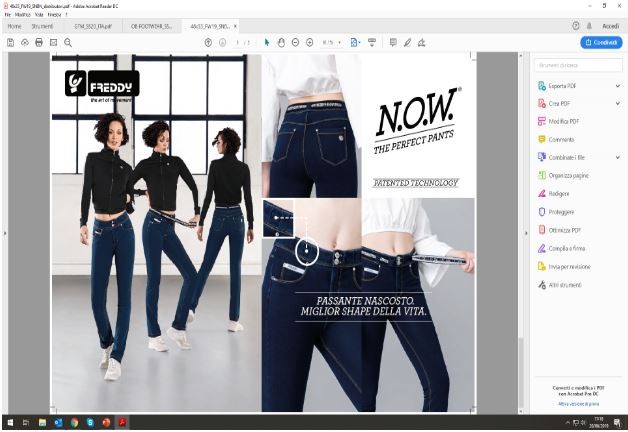Open File Explorer from the taskbar
Viewport: 628px width, 432px height.
point(42,422)
